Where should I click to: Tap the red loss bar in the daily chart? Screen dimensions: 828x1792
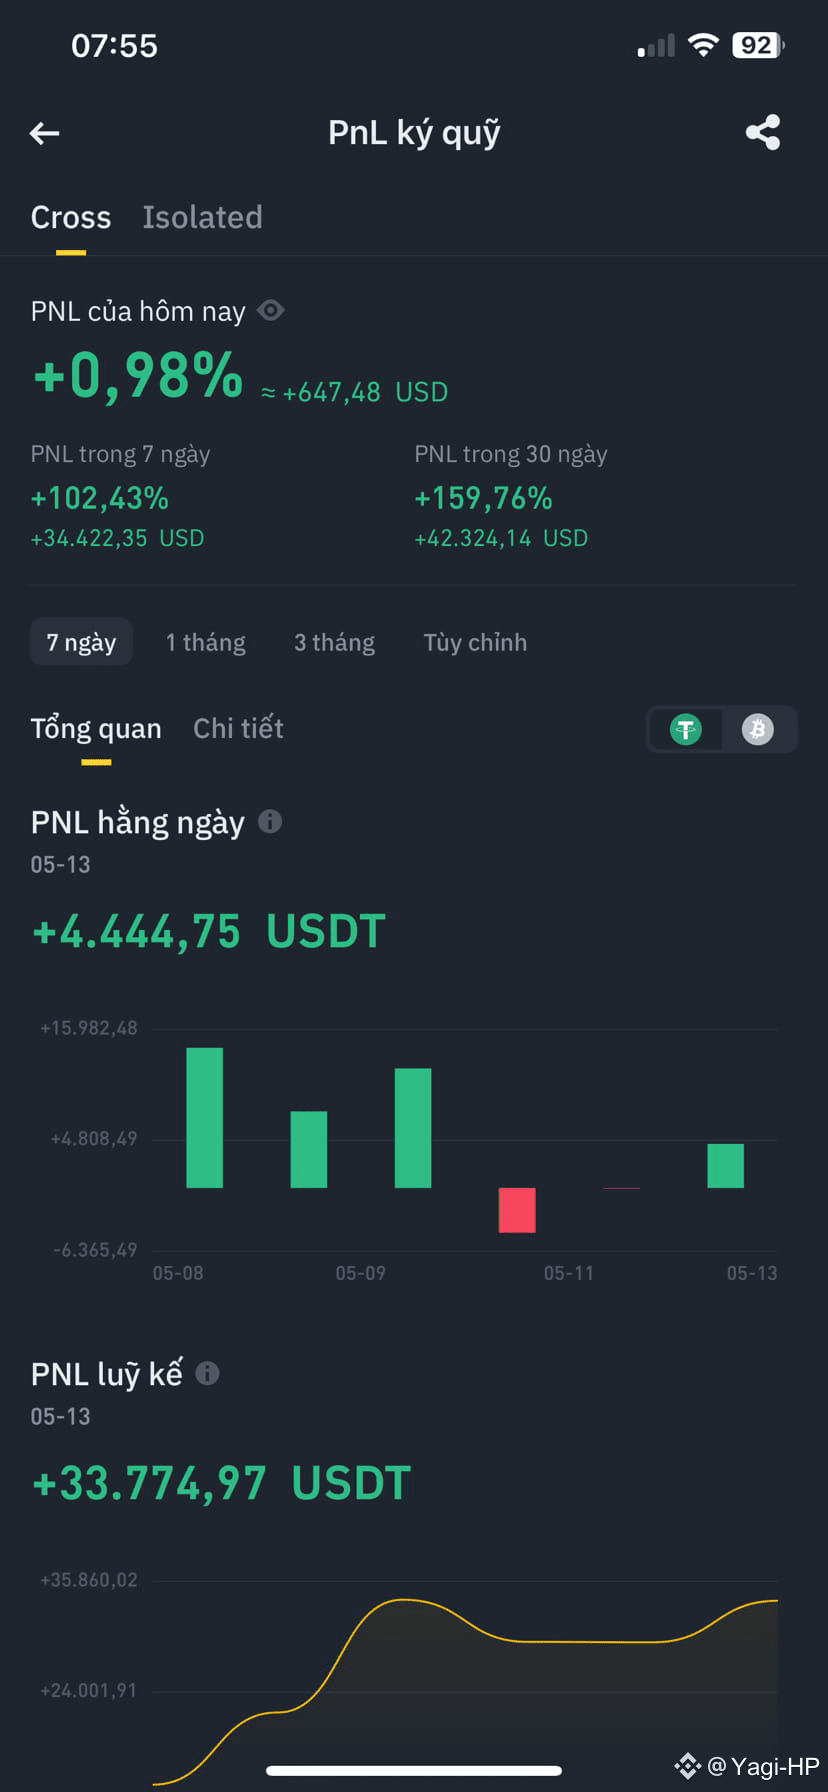pos(517,1210)
